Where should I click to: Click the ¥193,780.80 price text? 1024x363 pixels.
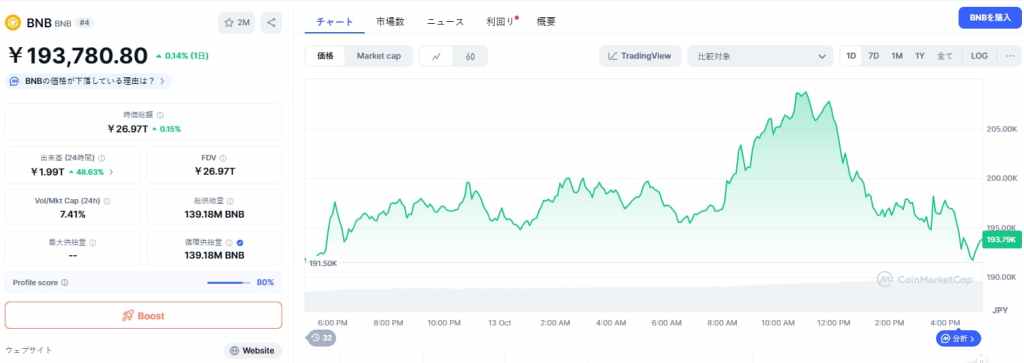(x=78, y=55)
